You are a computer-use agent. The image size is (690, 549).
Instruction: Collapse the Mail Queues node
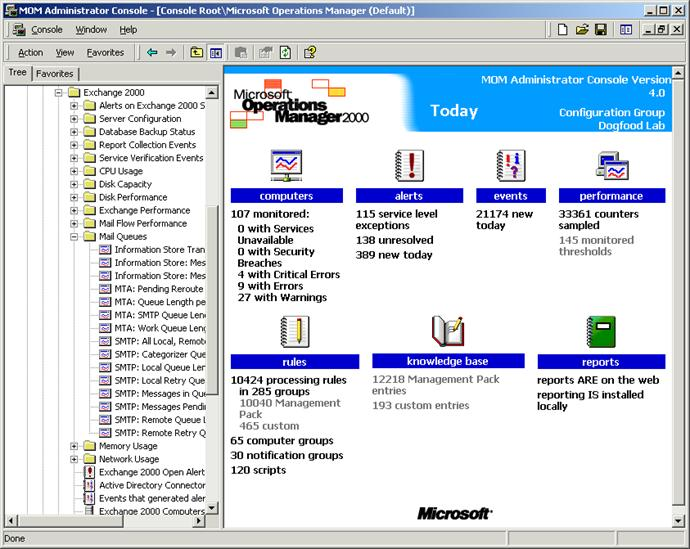tap(74, 237)
